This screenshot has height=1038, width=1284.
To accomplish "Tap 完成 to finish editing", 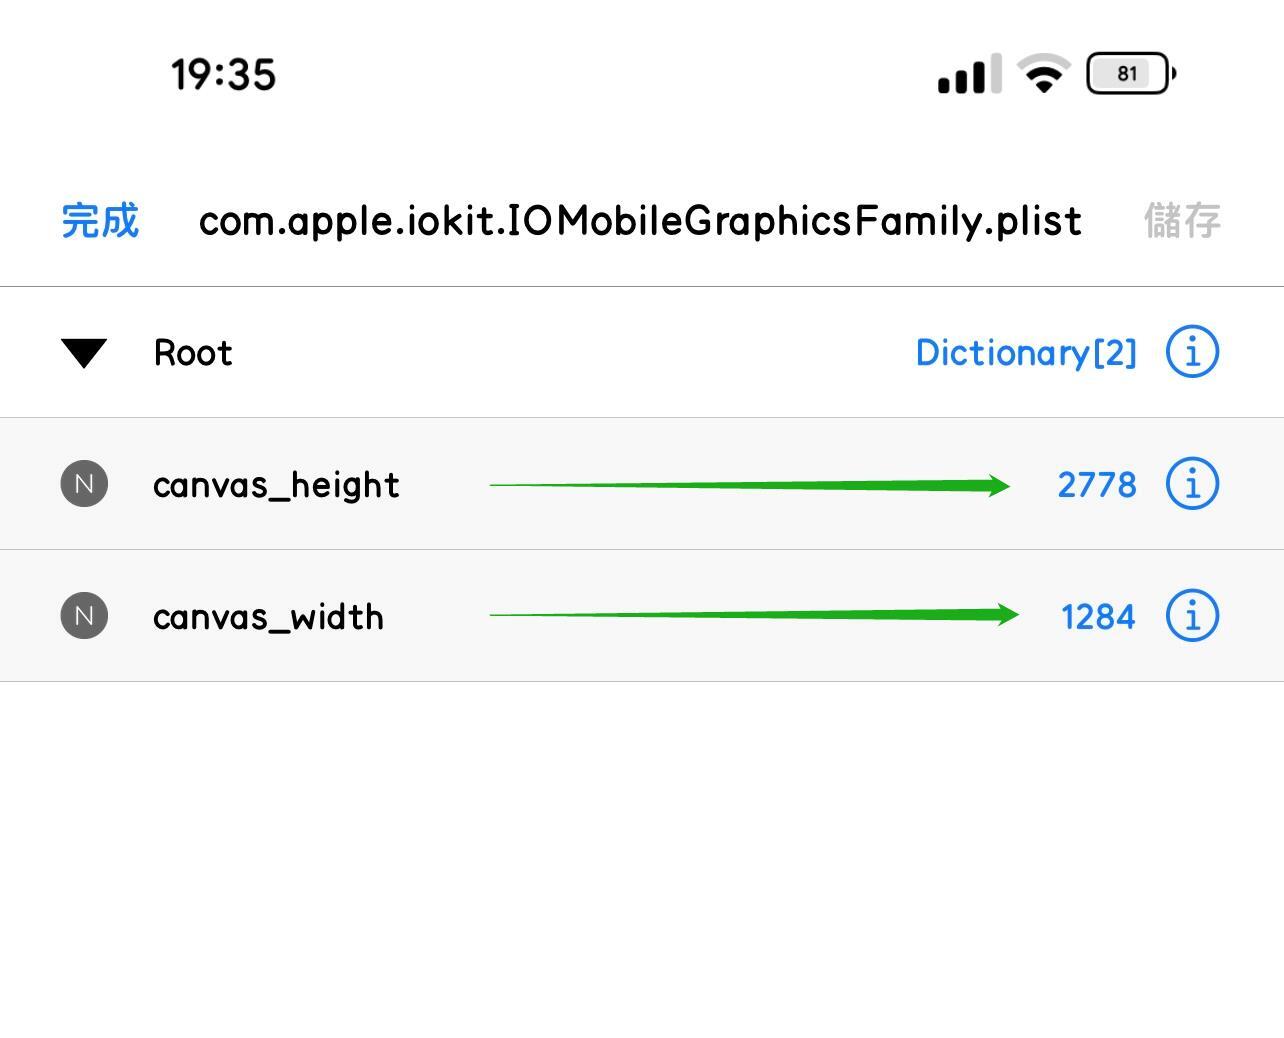I will (100, 221).
